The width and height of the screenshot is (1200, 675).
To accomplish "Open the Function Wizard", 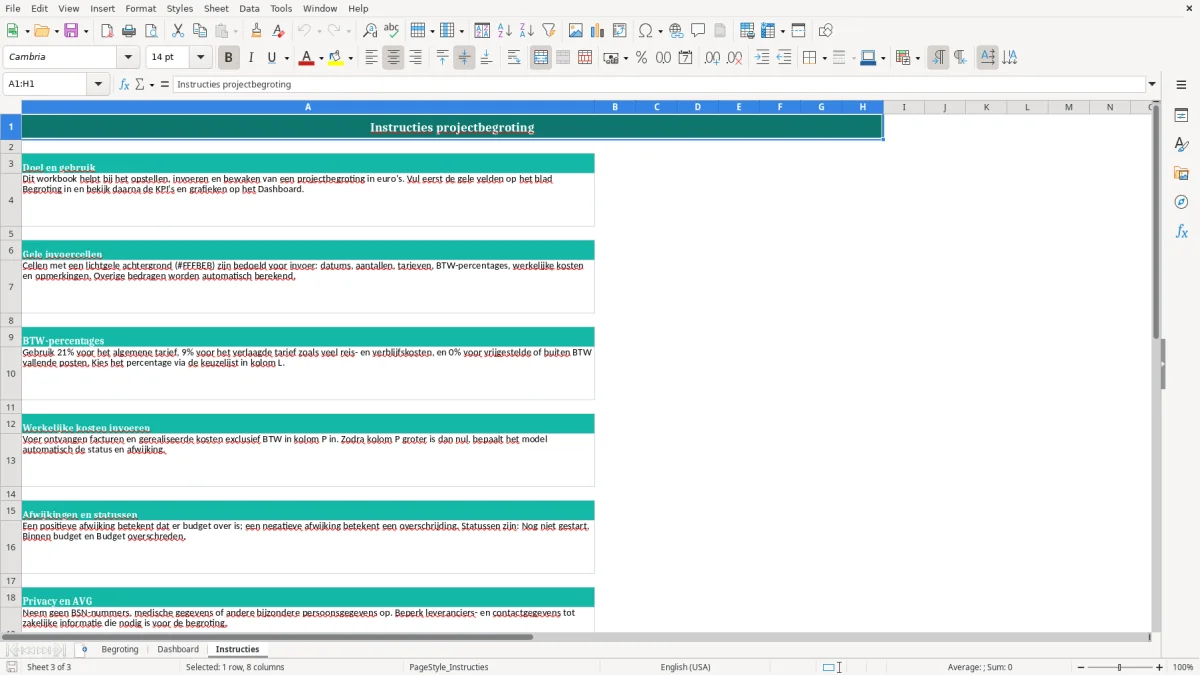I will [125, 85].
